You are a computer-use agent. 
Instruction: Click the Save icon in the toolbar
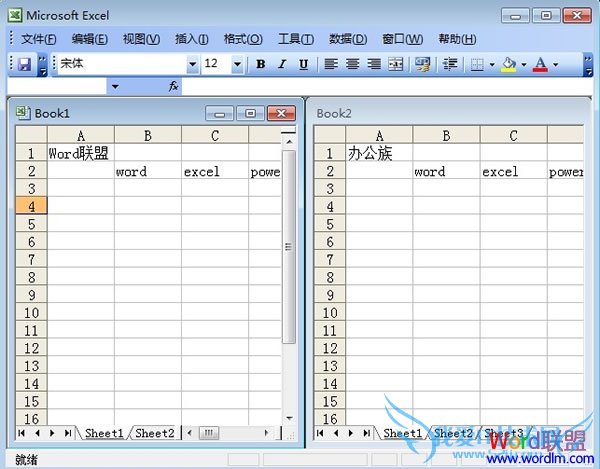24,64
